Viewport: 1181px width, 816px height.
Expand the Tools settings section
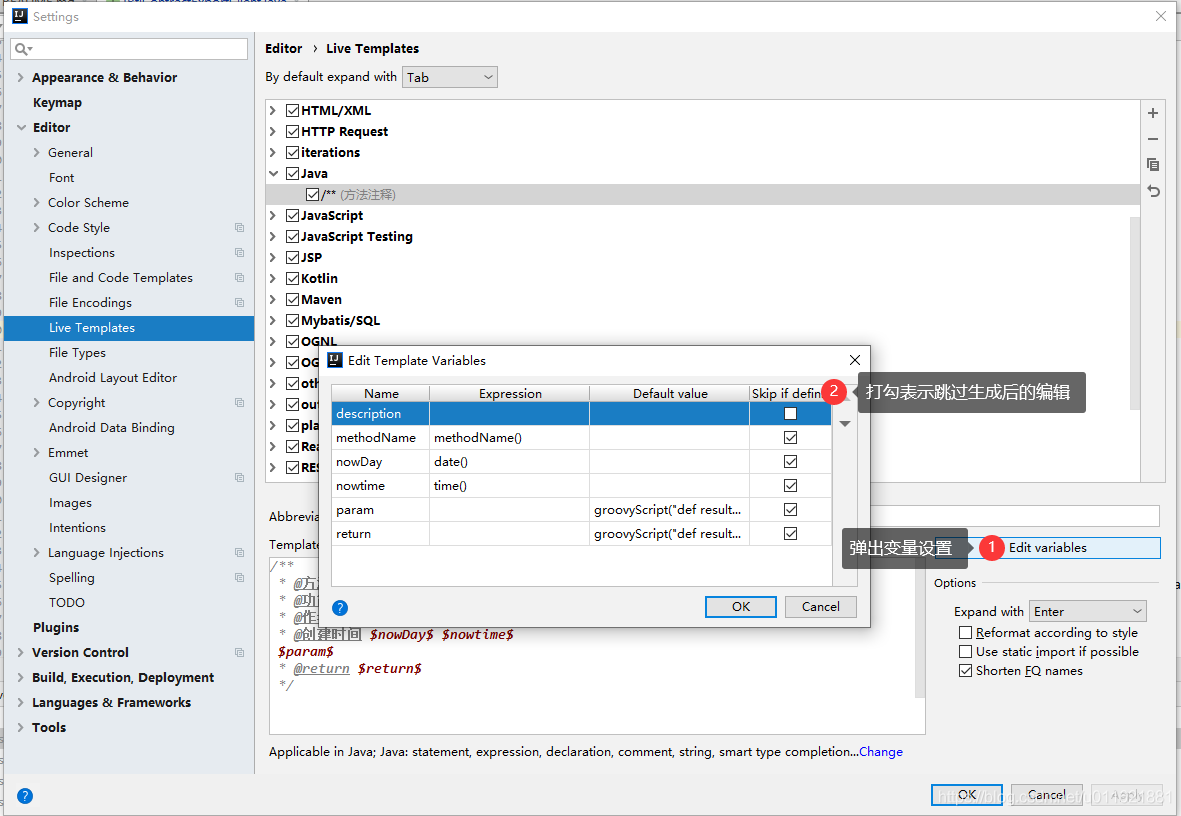20,727
